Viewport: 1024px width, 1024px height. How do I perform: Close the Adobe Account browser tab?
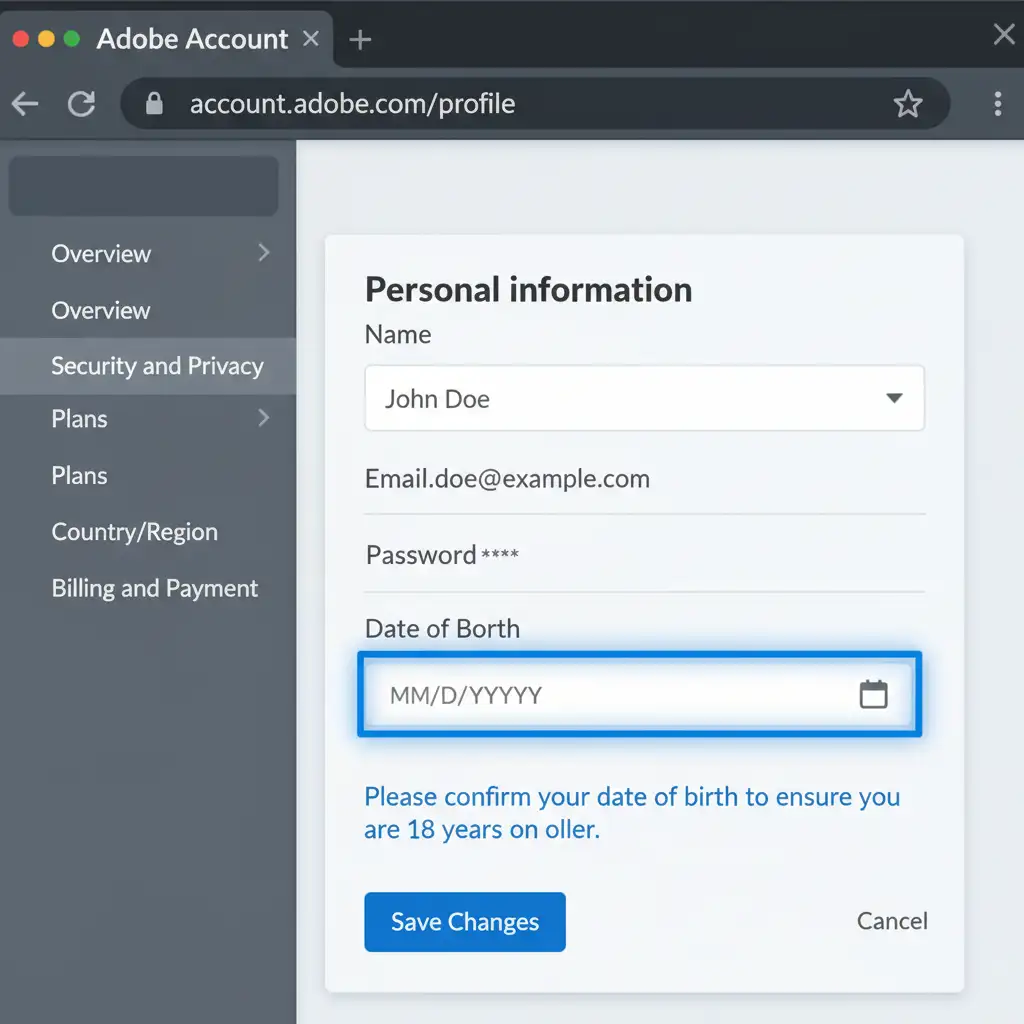(311, 39)
